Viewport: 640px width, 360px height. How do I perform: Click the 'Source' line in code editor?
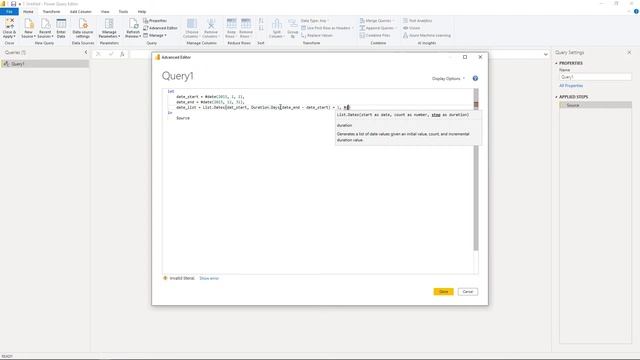183,118
